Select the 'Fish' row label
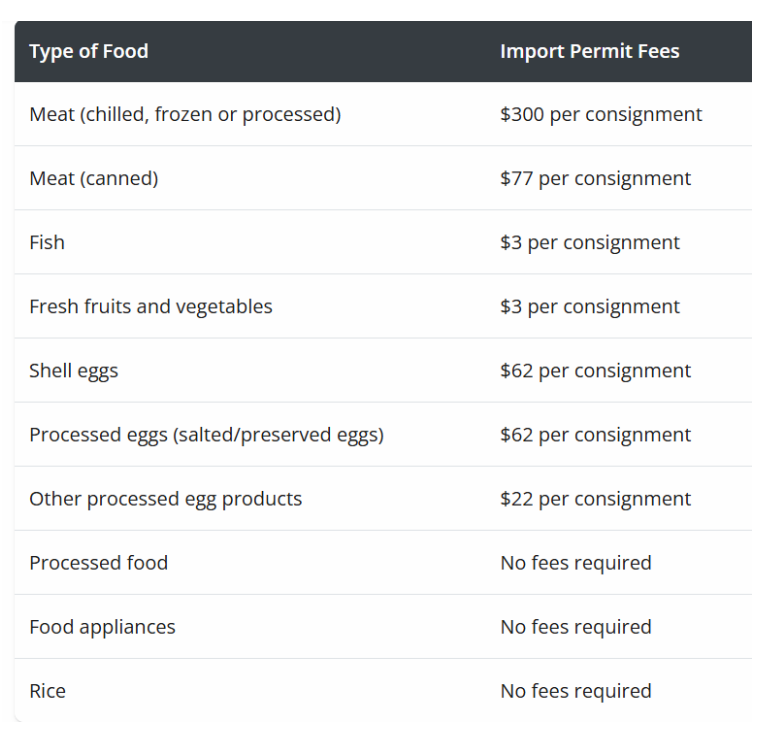 pyautogui.click(x=47, y=242)
